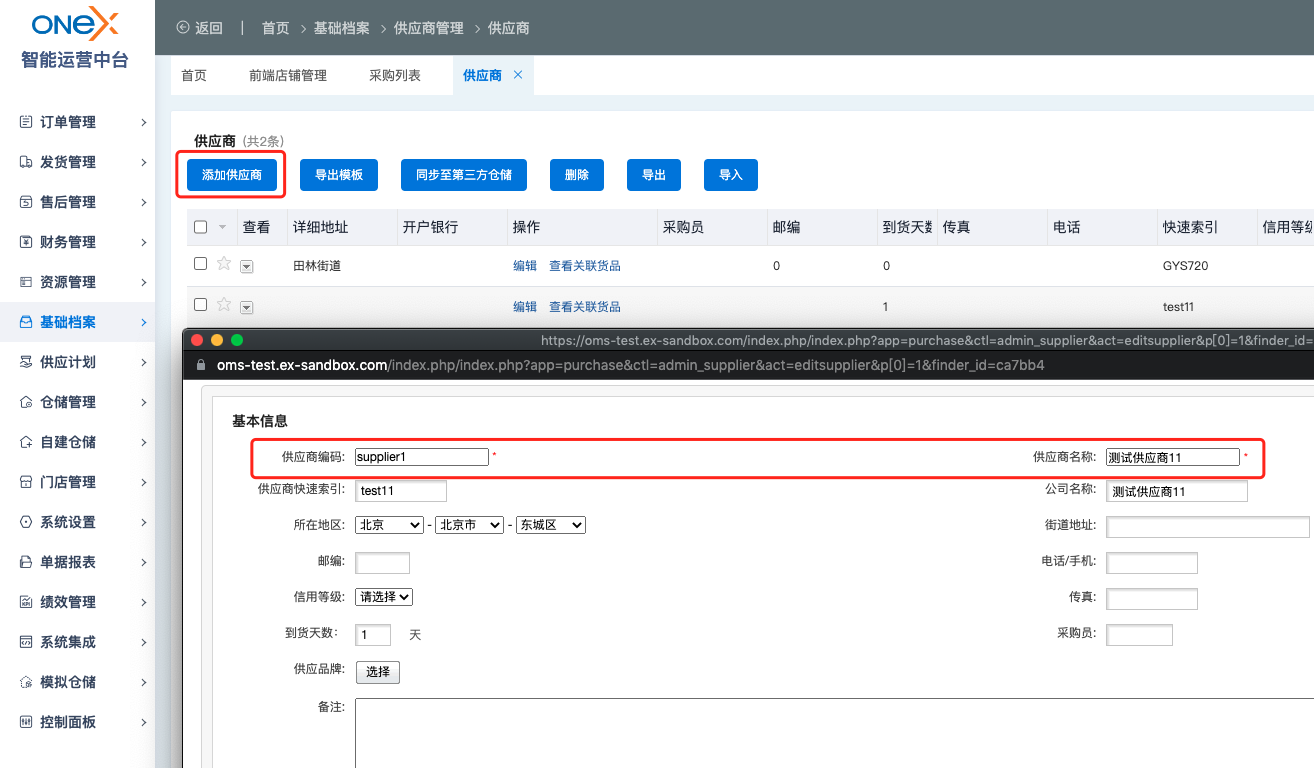Open the 所在地区 province dropdown 北京
Viewport: 1314px width, 768px height.
click(x=390, y=525)
